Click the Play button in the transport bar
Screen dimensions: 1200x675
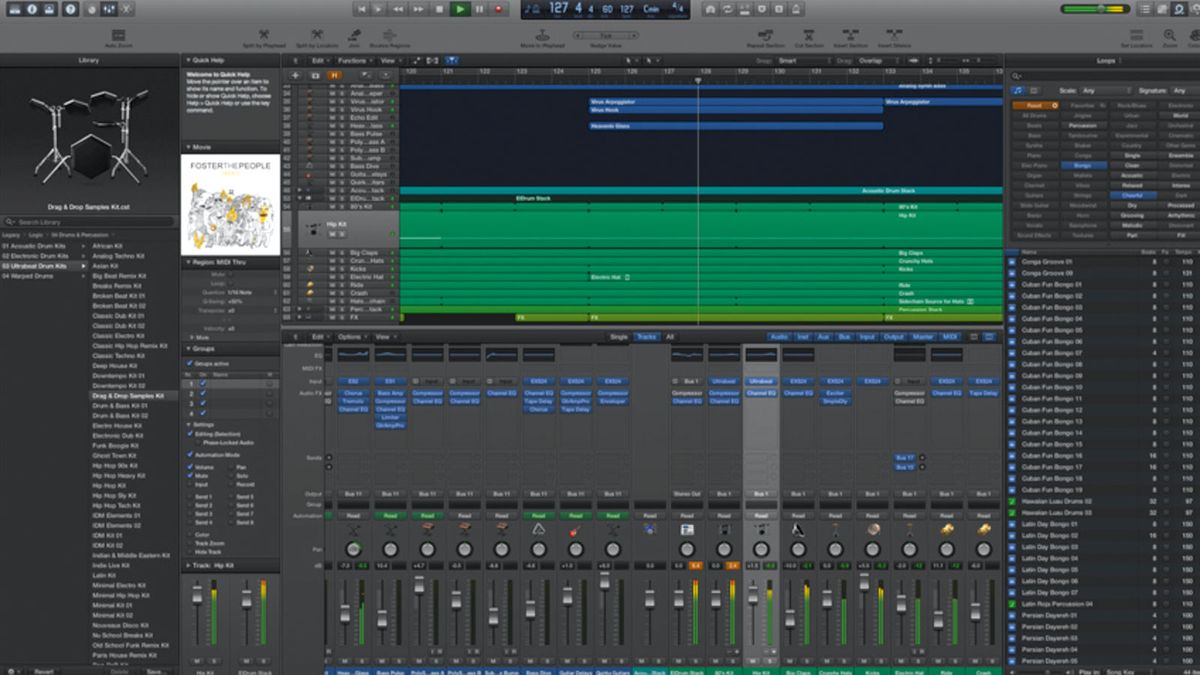click(459, 10)
